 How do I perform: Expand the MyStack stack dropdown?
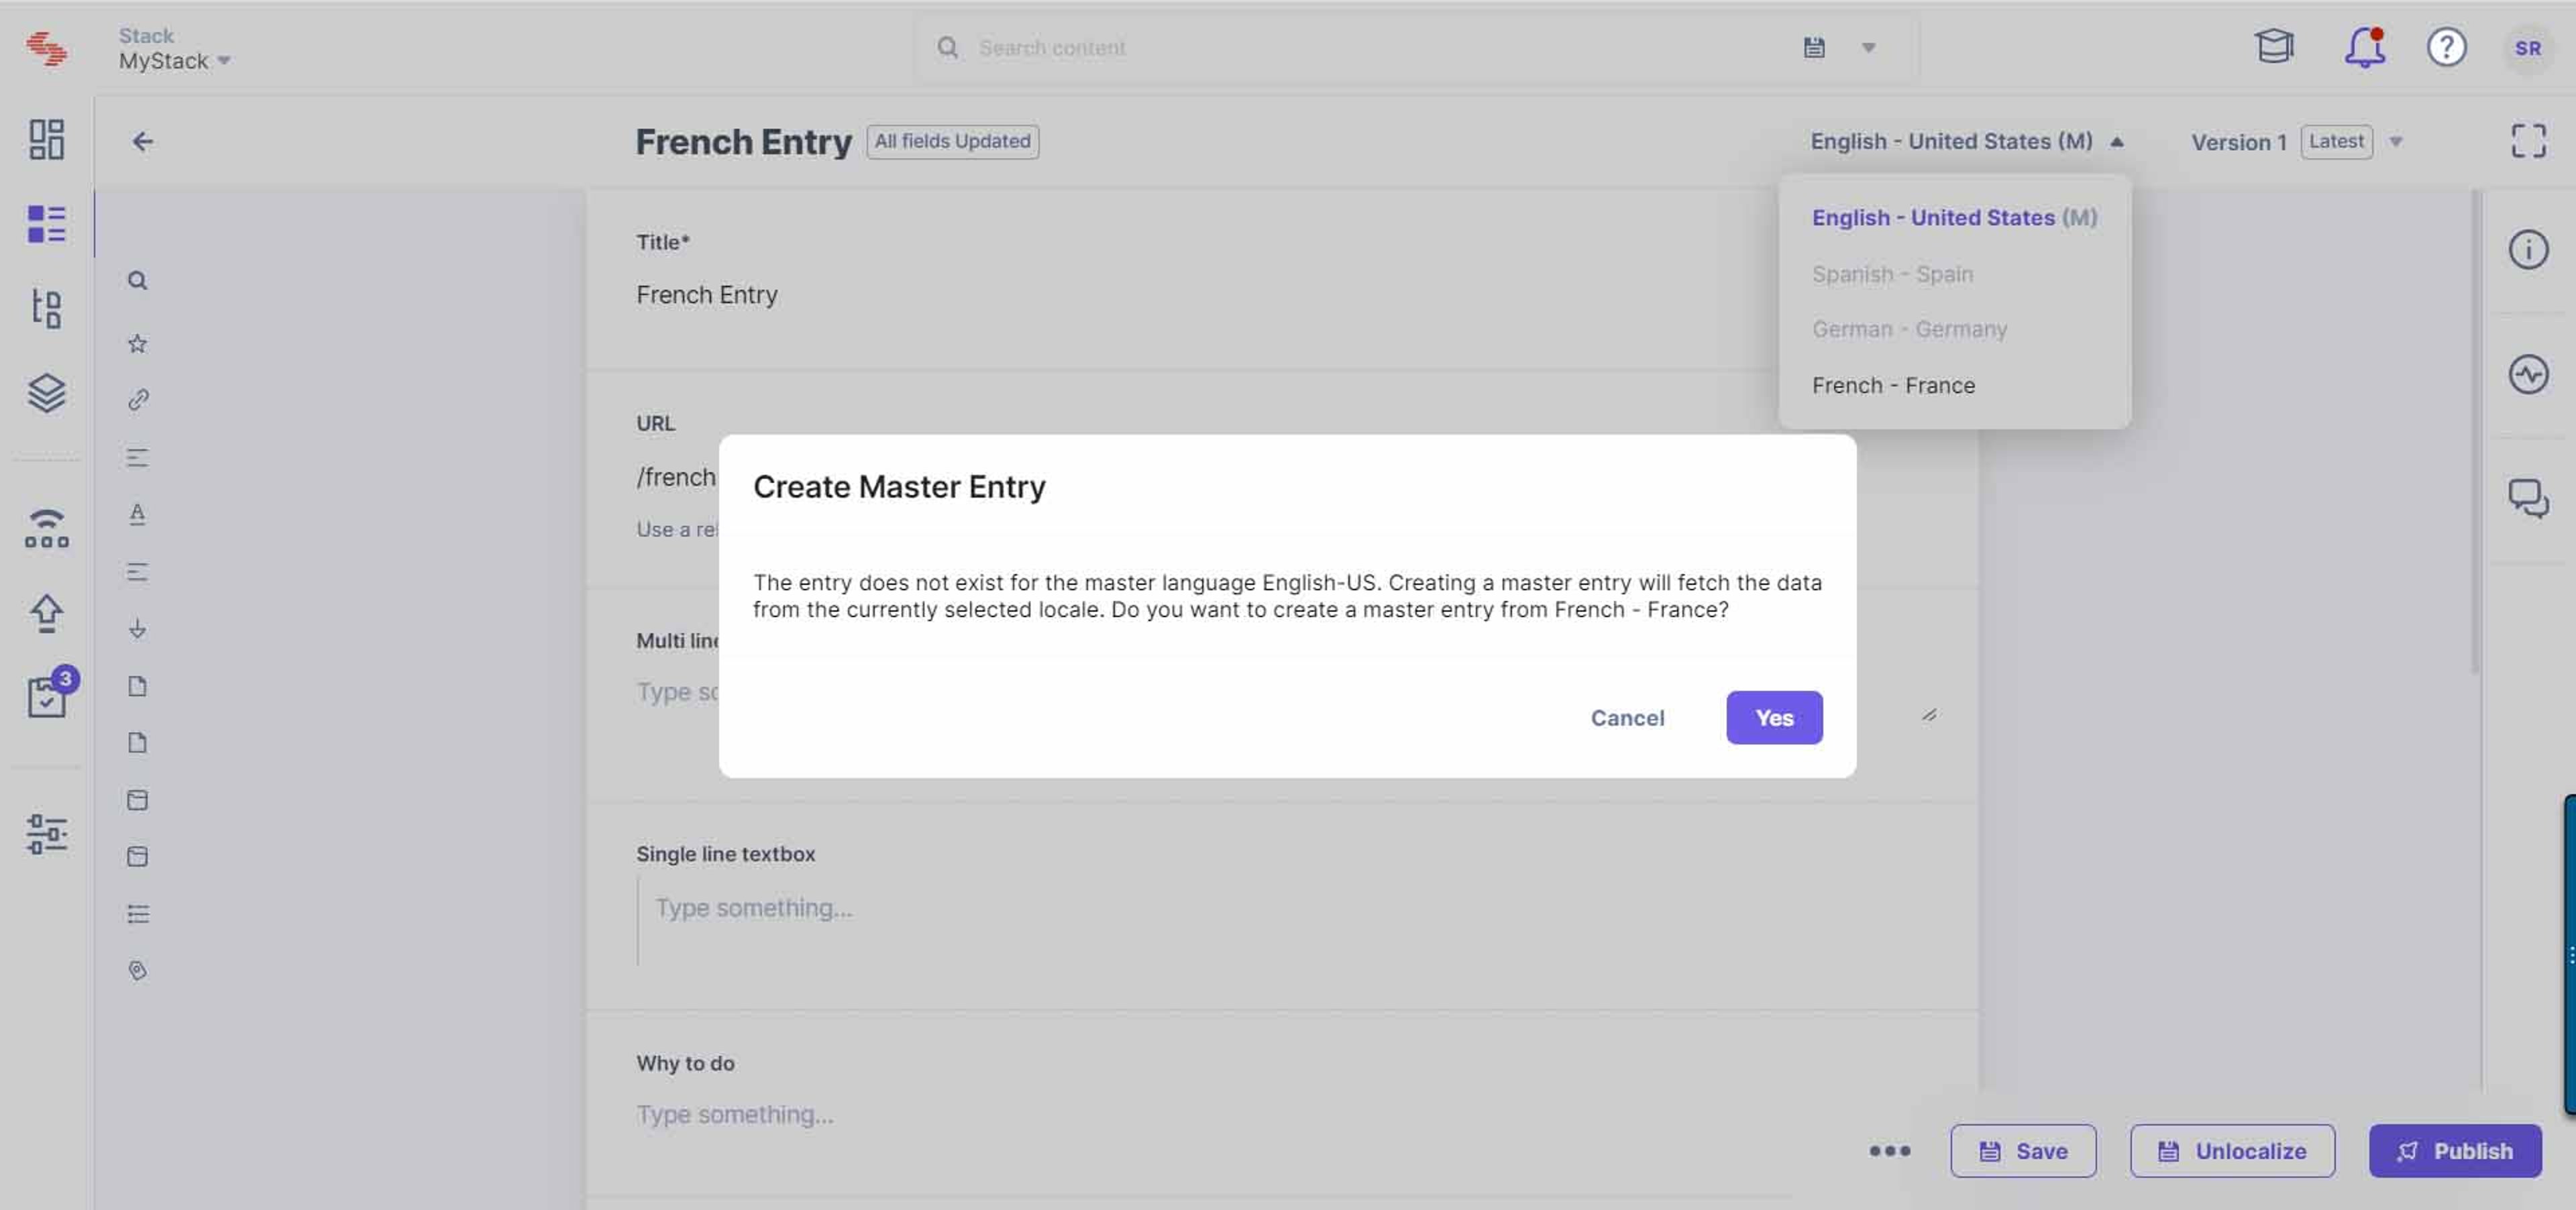[x=175, y=61]
